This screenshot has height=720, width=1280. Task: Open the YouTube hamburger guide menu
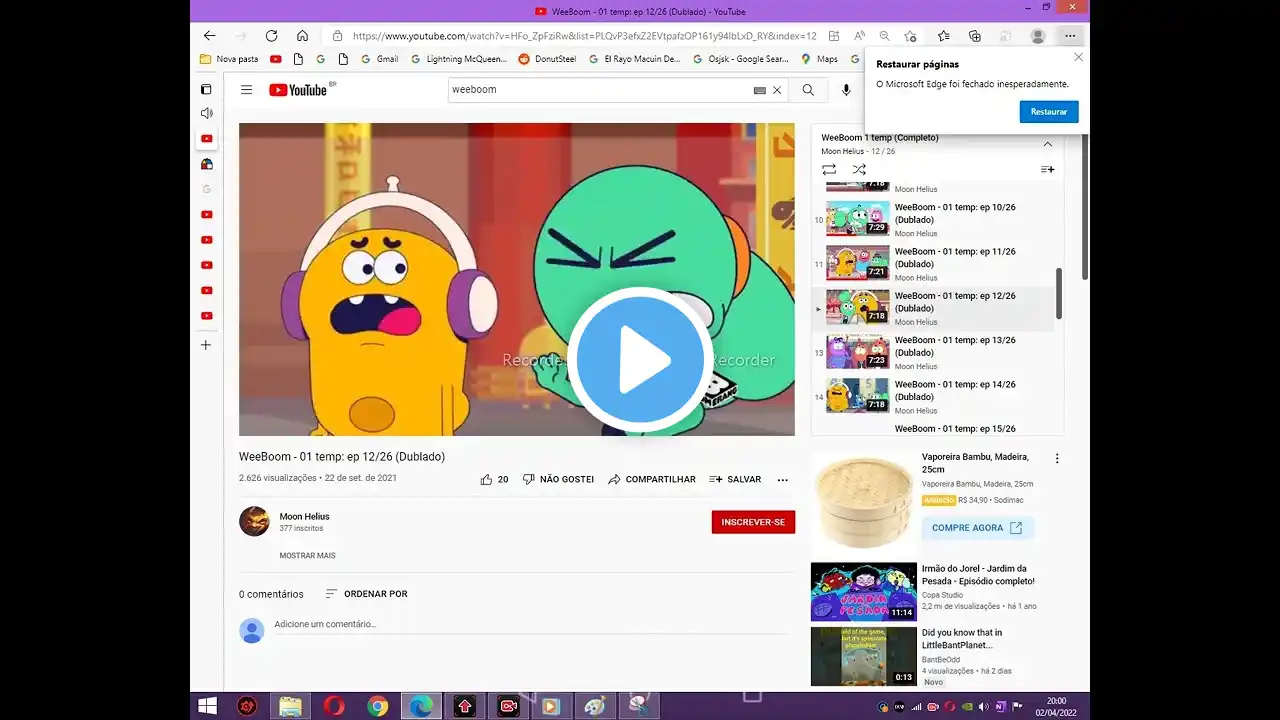tap(246, 90)
